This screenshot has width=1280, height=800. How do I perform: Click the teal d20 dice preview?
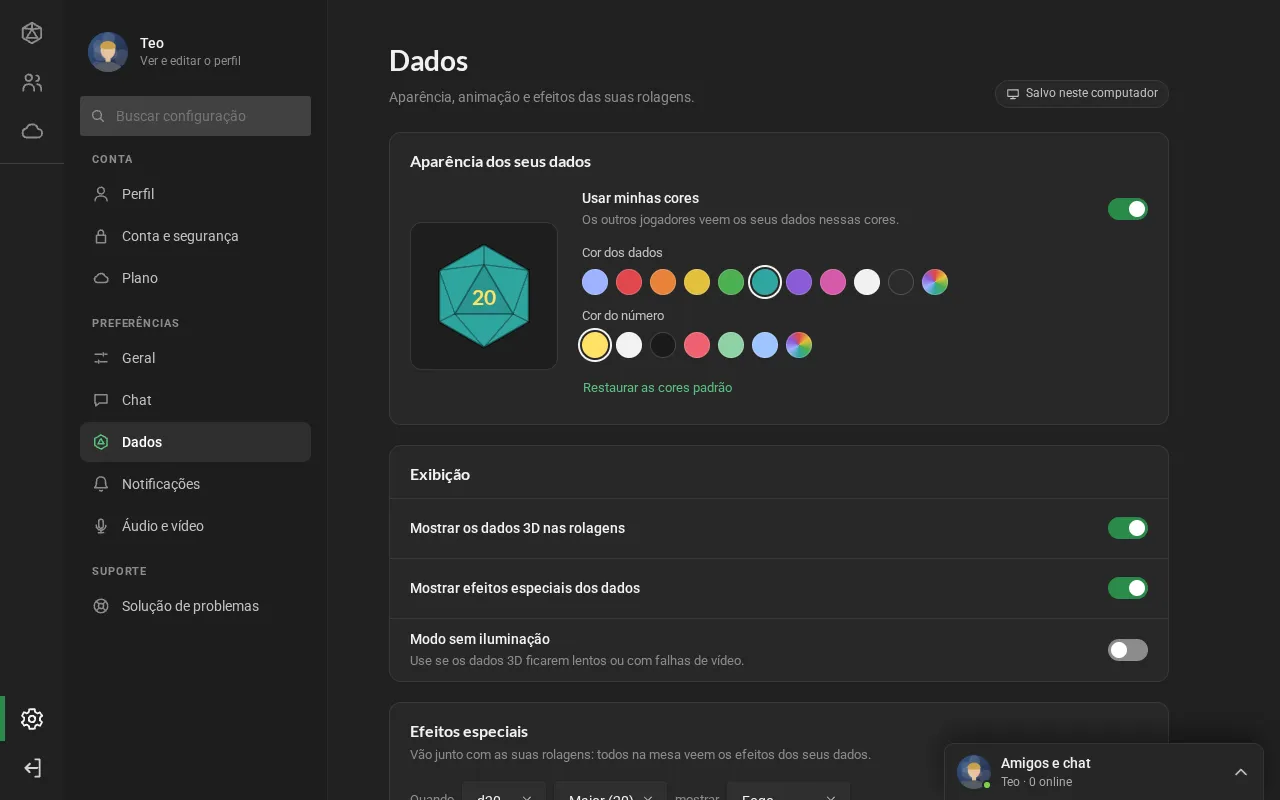[484, 296]
